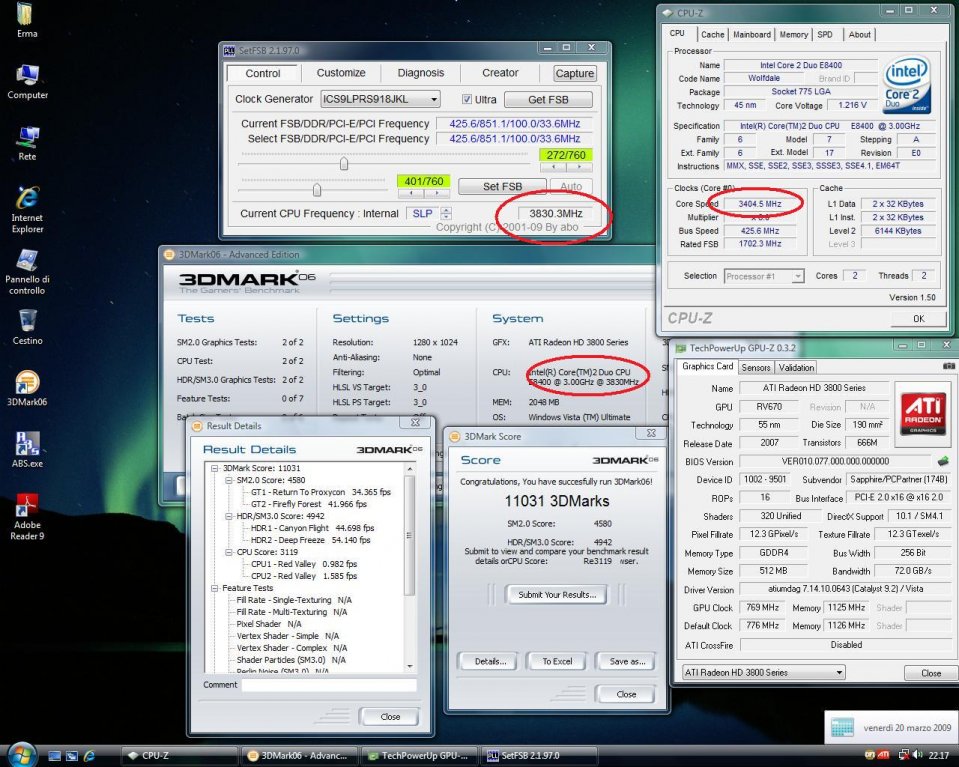This screenshot has height=767, width=959.
Task: Click the 272/760 green step control
Action: (x=566, y=155)
